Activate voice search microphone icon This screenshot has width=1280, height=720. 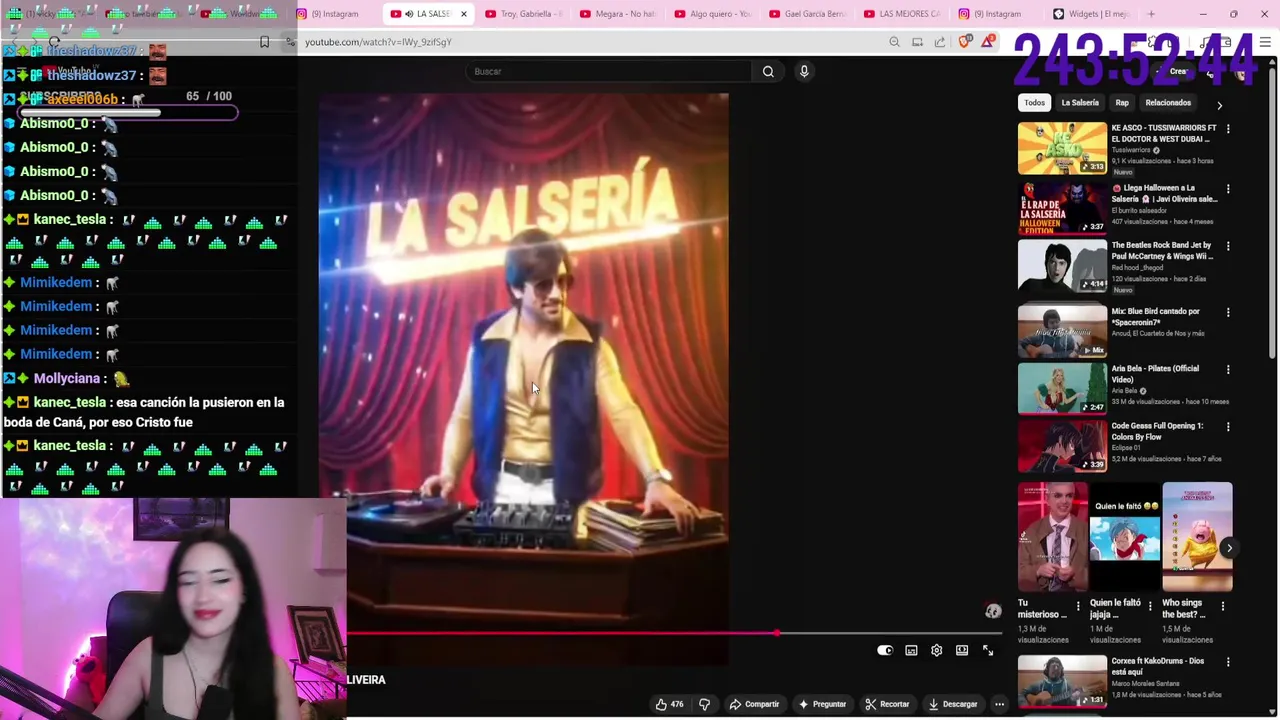click(804, 71)
